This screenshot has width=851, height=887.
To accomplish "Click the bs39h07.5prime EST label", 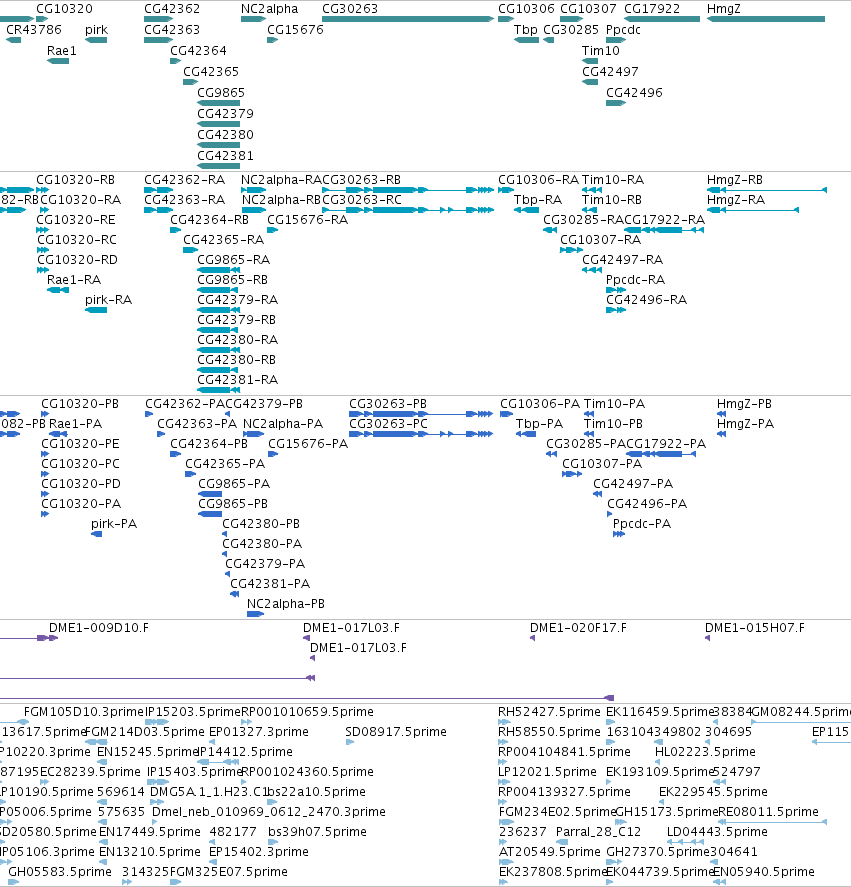I will pyautogui.click(x=317, y=832).
